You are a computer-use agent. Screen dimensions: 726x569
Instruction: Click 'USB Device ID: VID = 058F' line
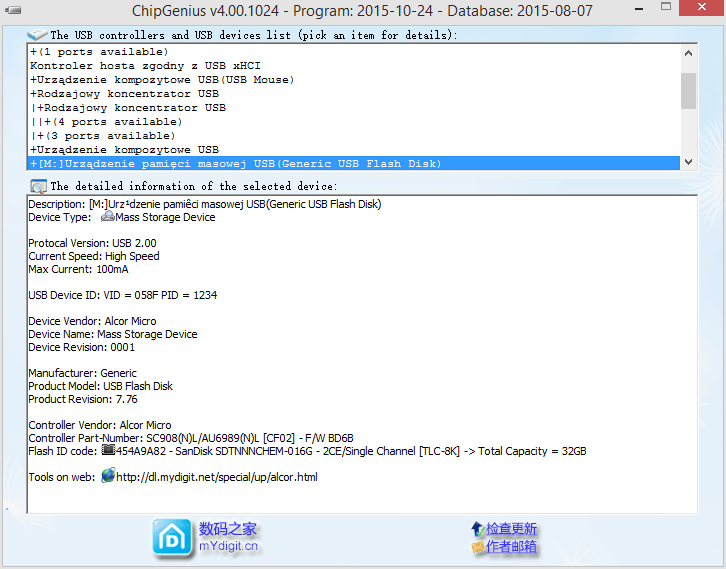pos(123,295)
